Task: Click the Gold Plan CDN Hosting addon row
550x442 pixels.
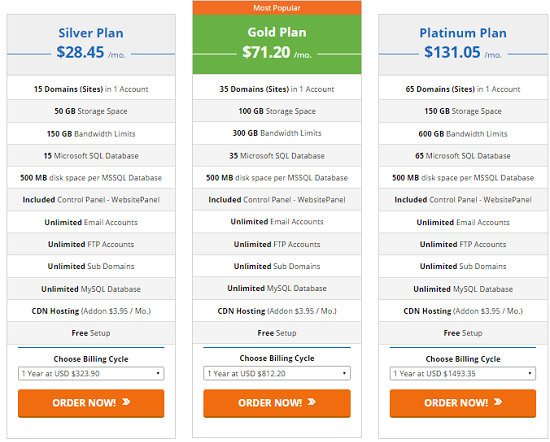Action: coord(277,311)
